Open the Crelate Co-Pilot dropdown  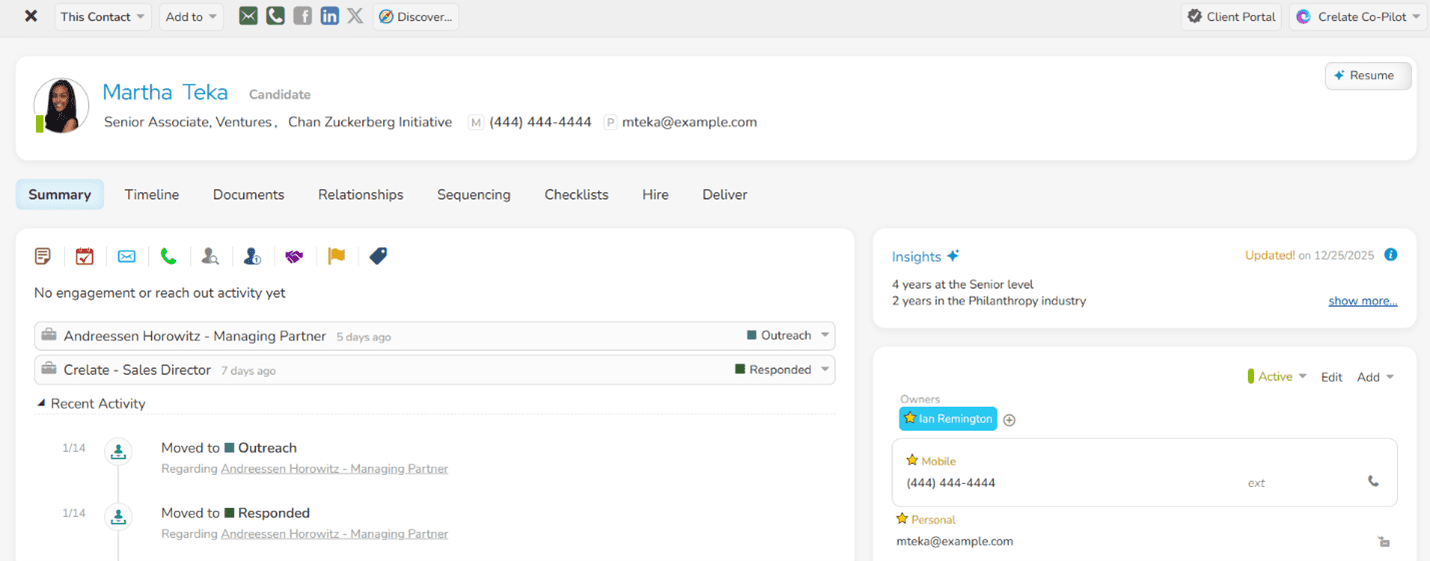(x=1357, y=16)
